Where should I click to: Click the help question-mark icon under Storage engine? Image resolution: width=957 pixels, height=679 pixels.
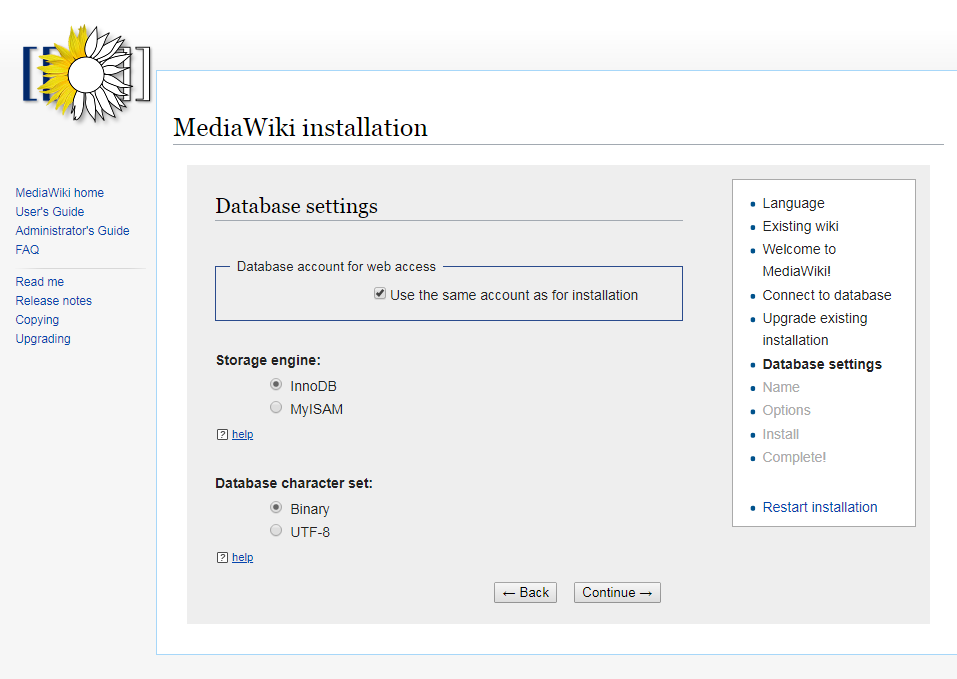tap(222, 434)
